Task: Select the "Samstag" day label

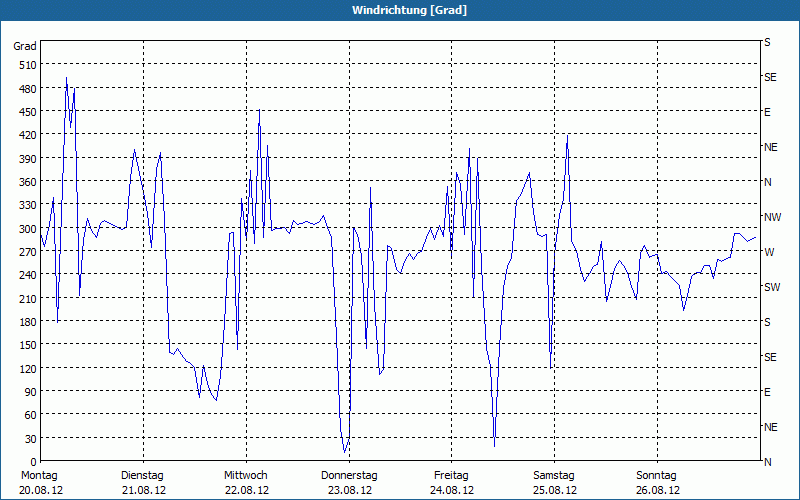Action: point(554,476)
